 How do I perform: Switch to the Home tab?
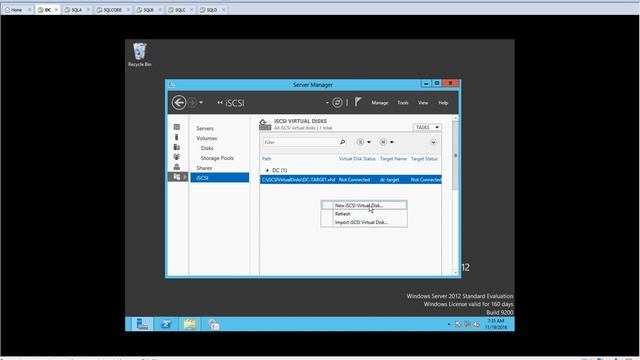(17, 10)
